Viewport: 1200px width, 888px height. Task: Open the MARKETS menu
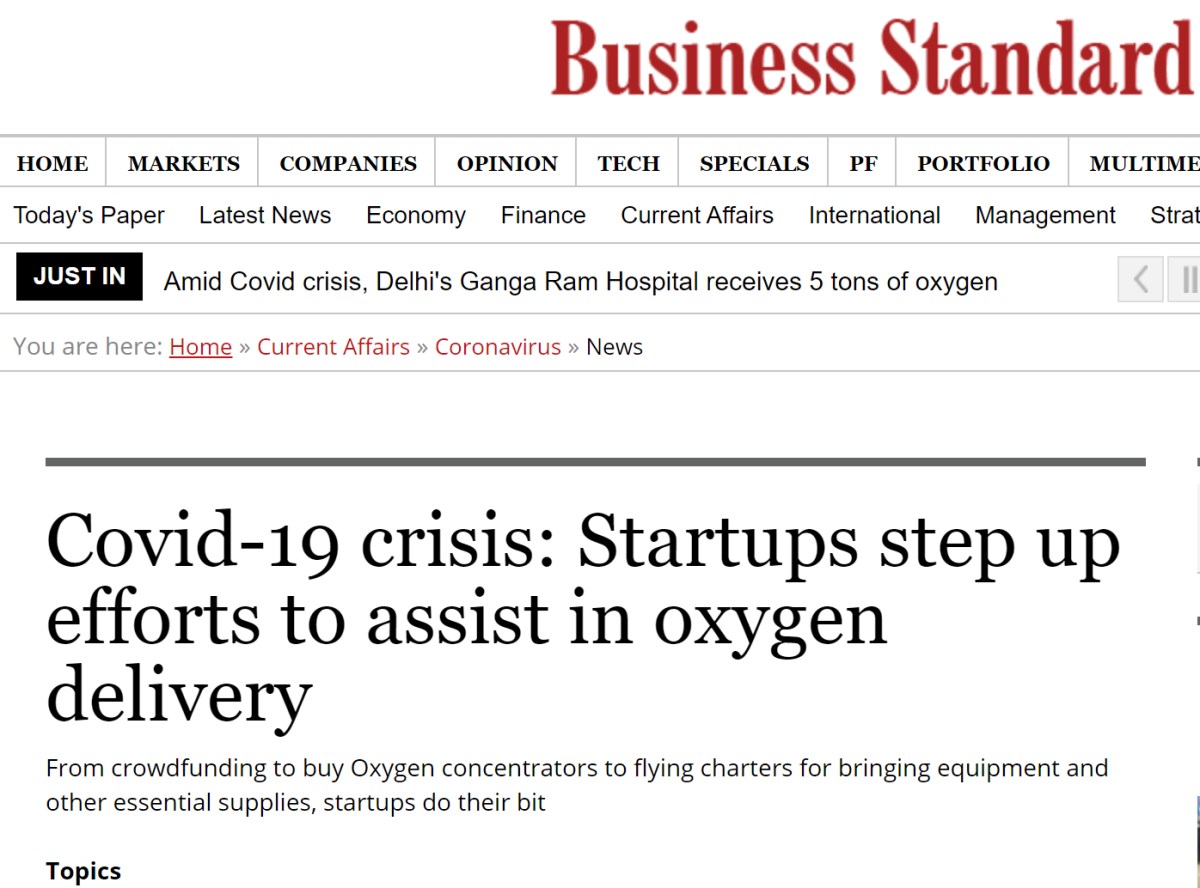click(184, 164)
